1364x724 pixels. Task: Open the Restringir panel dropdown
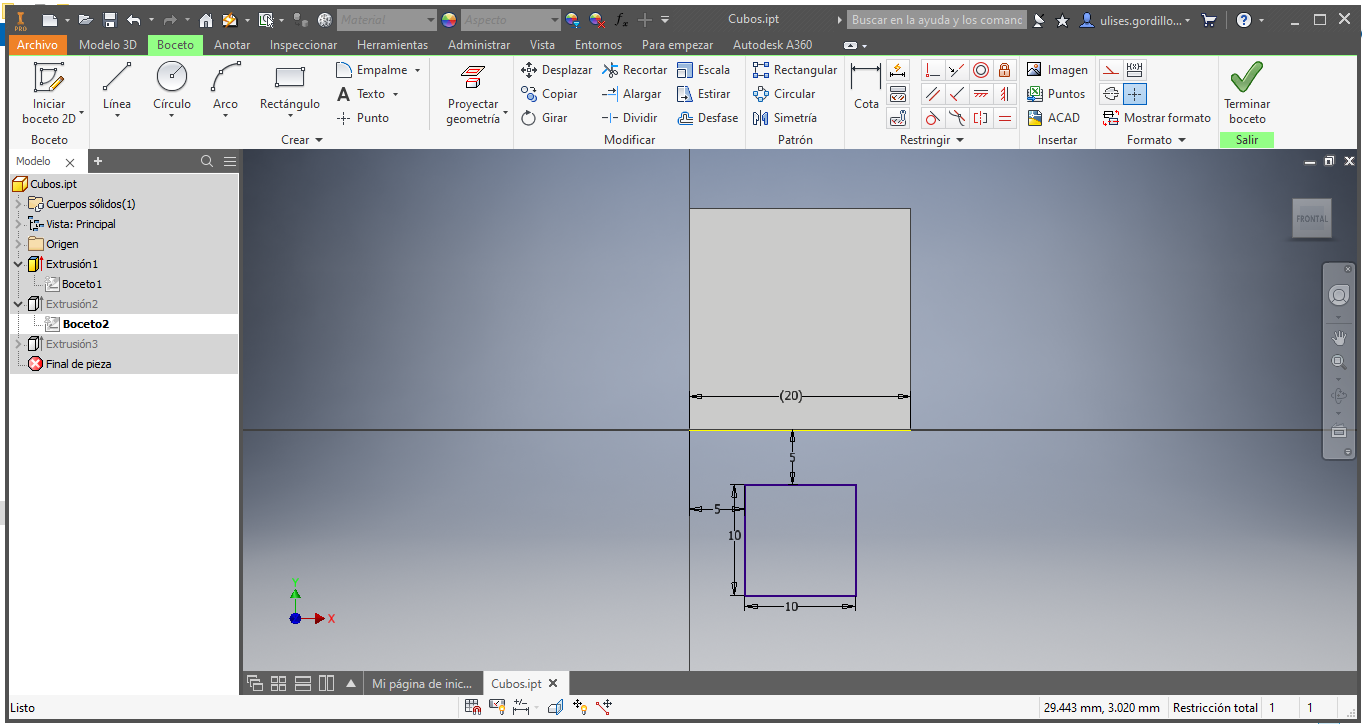pyautogui.click(x=932, y=140)
